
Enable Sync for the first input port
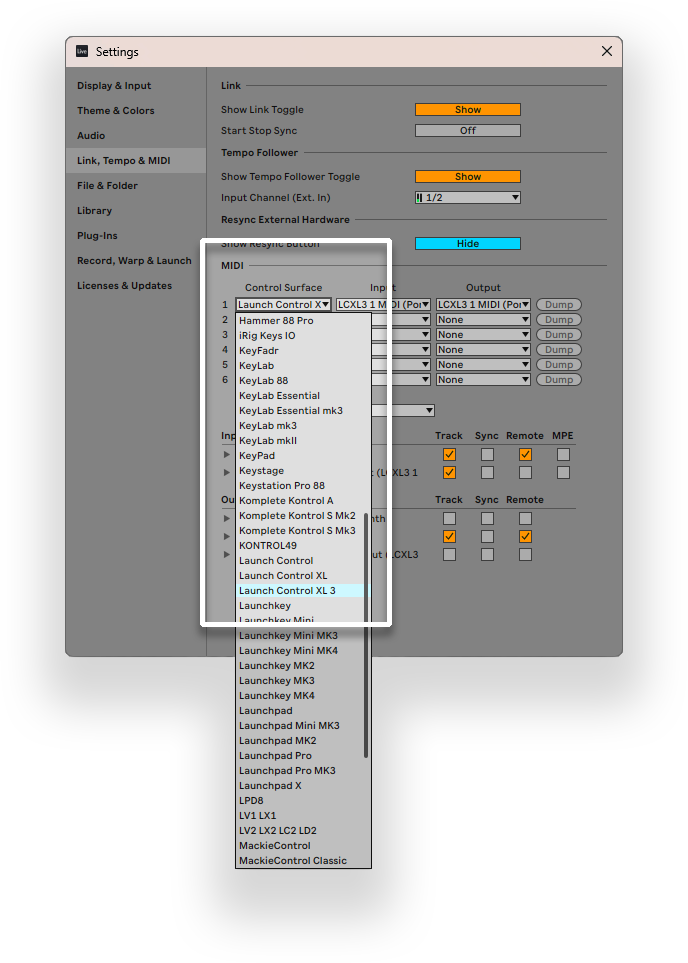point(487,454)
